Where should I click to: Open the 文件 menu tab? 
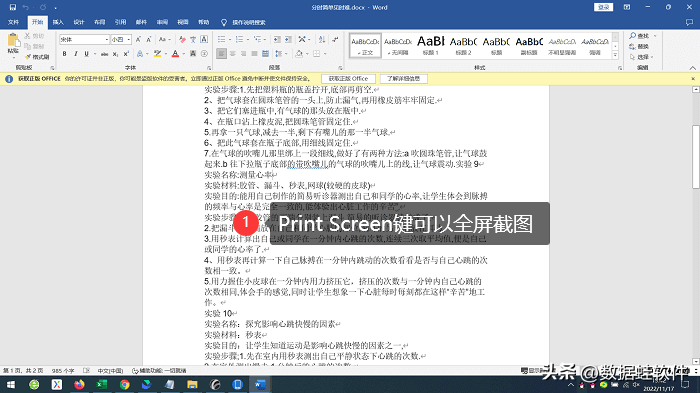13,22
